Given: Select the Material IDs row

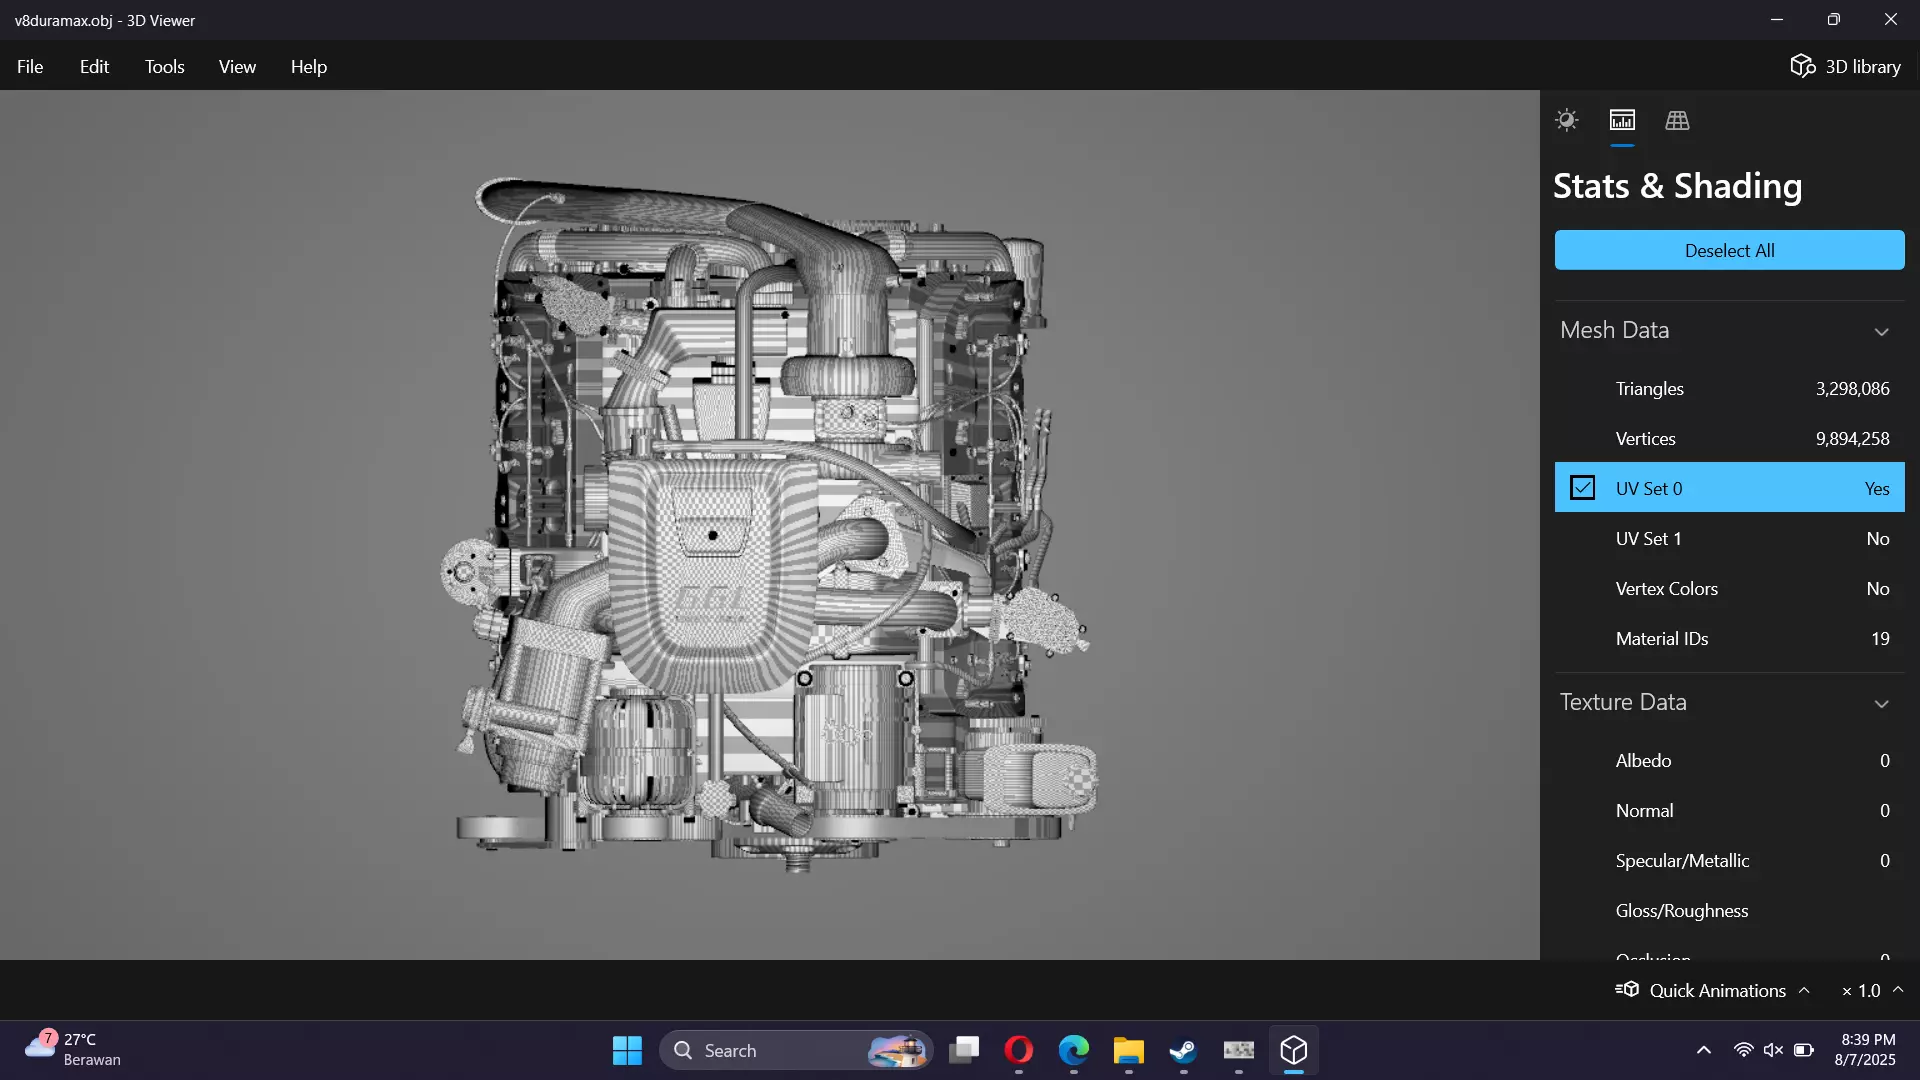Looking at the screenshot, I should (x=1729, y=638).
